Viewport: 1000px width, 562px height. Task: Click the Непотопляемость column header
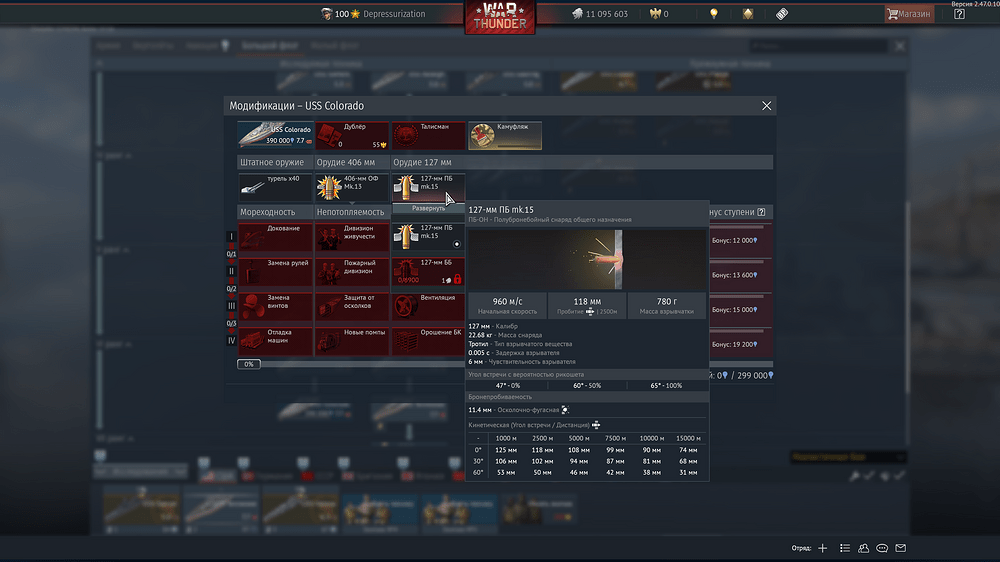coord(351,212)
